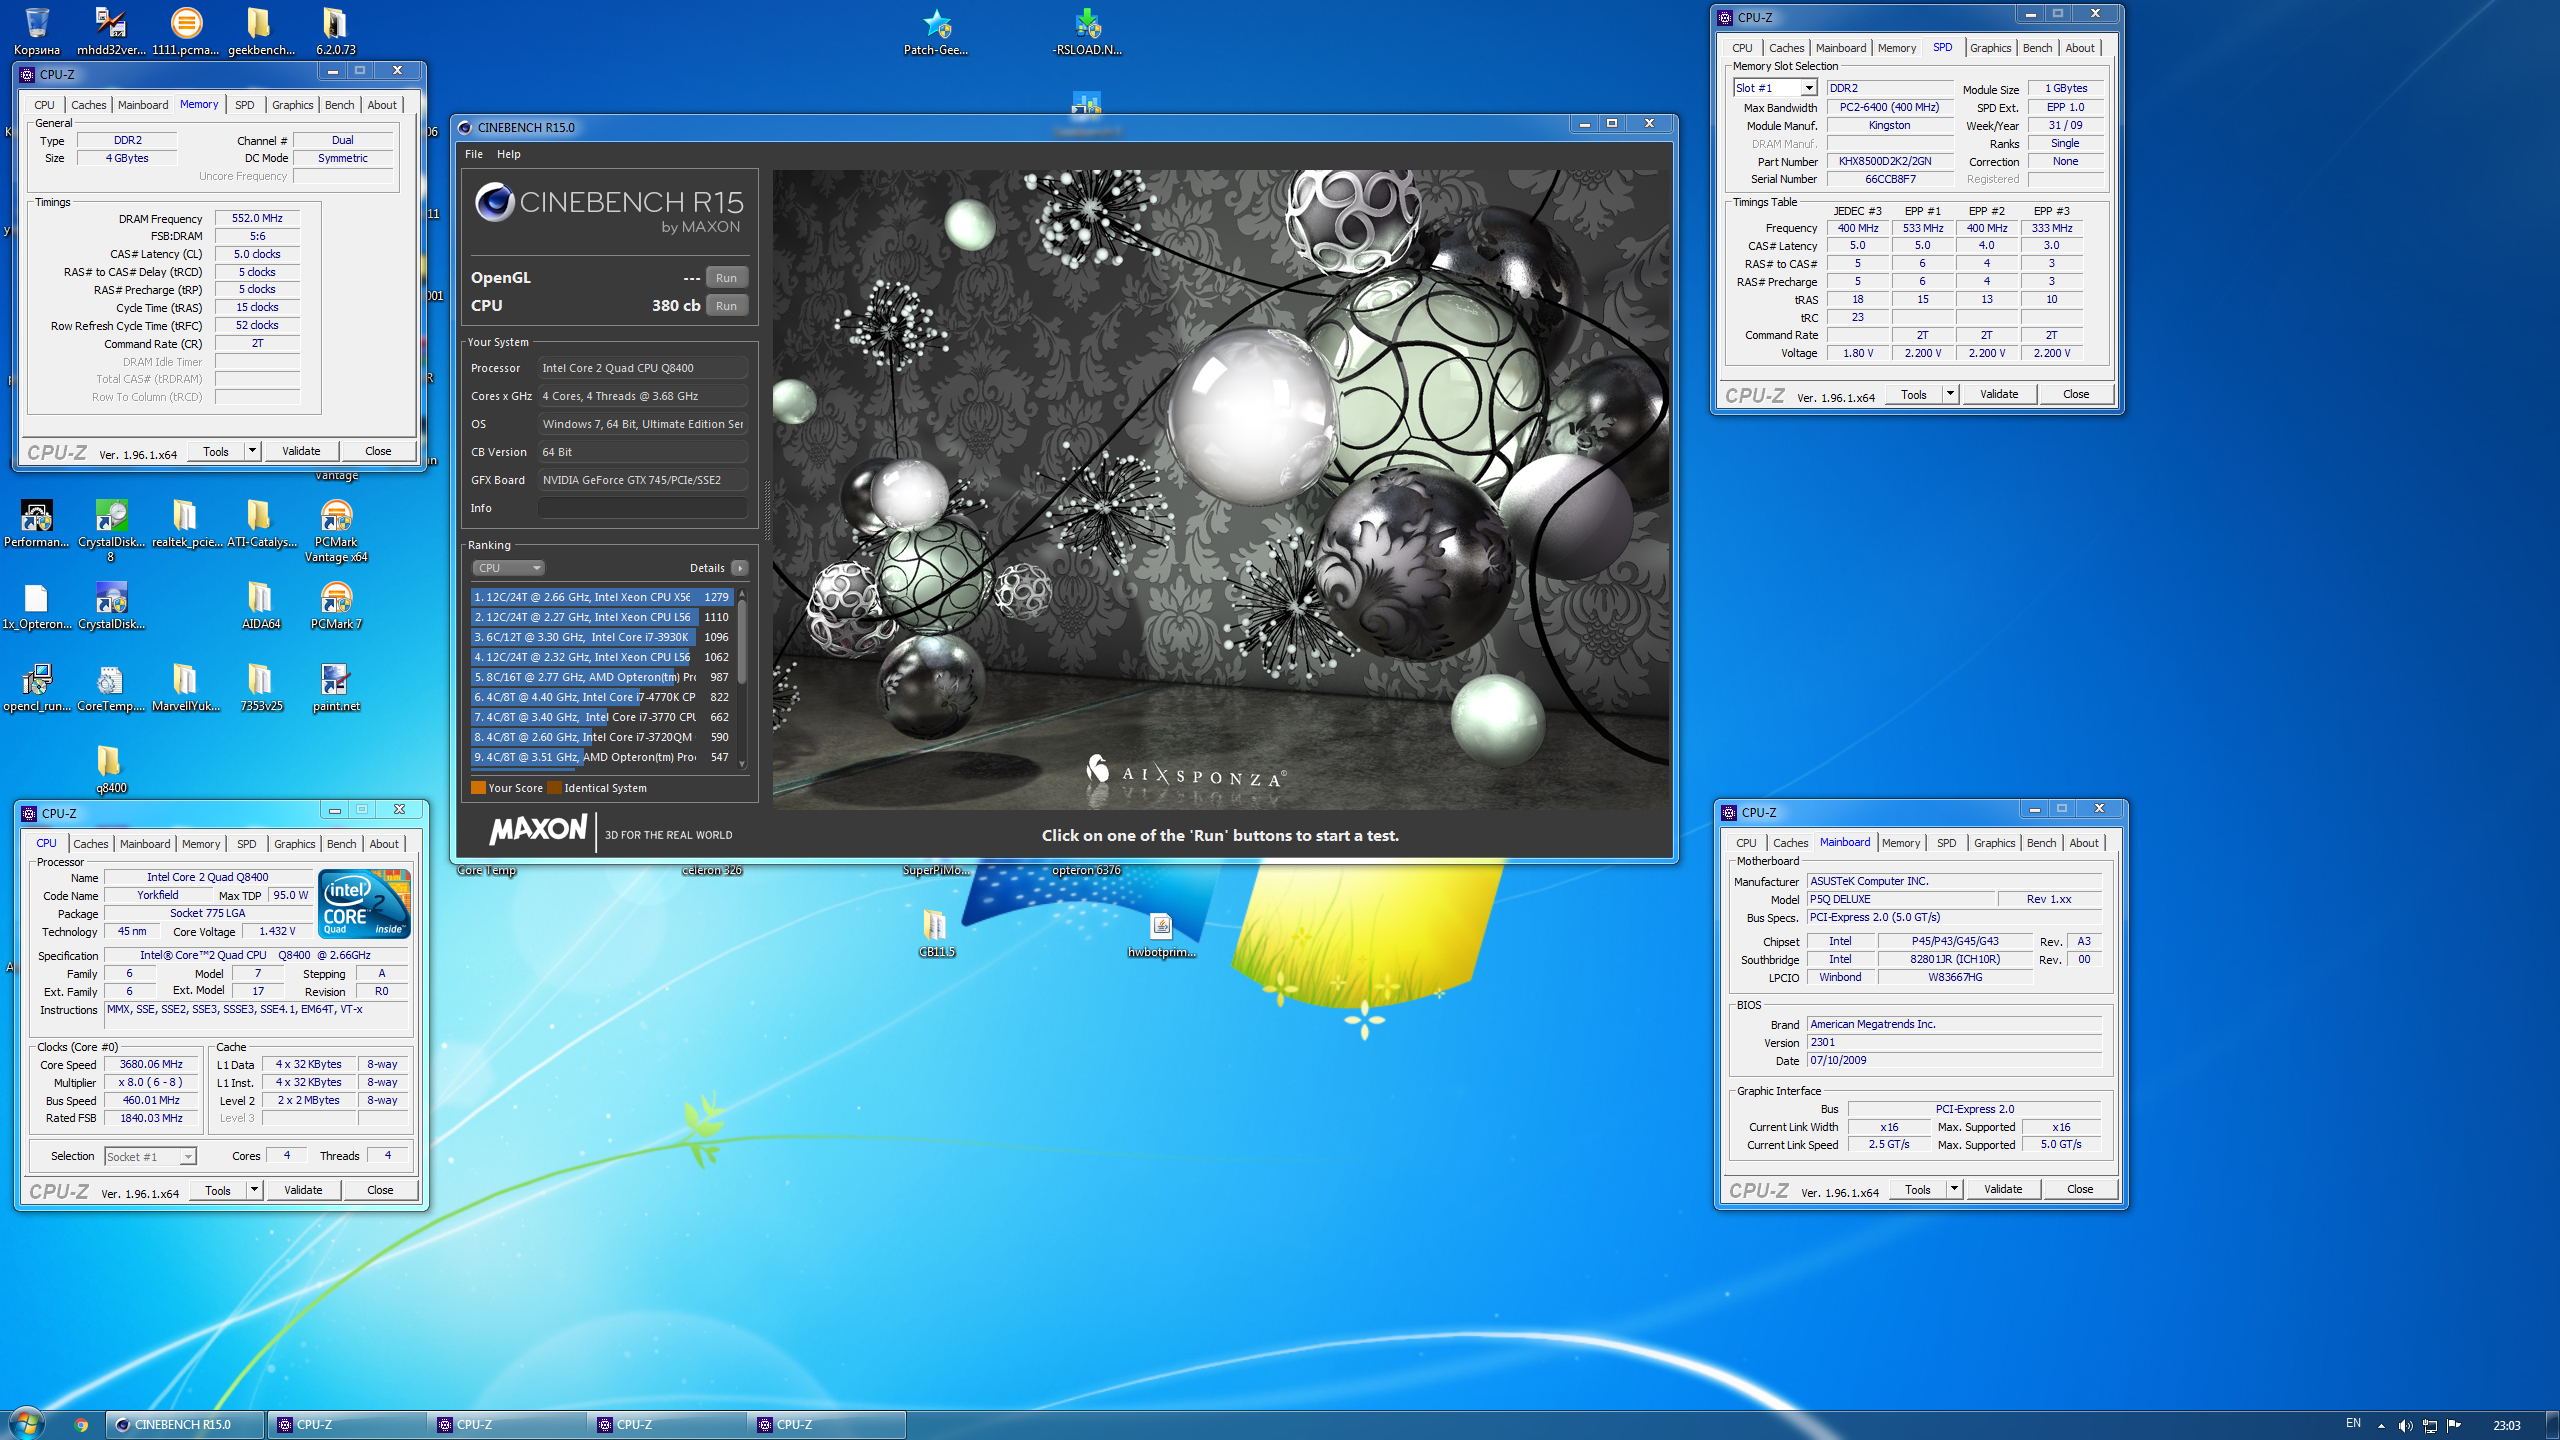Switch to Bench tab in SPD CPU-Z window
Viewport: 2560px width, 1440px height.
[x=2036, y=48]
